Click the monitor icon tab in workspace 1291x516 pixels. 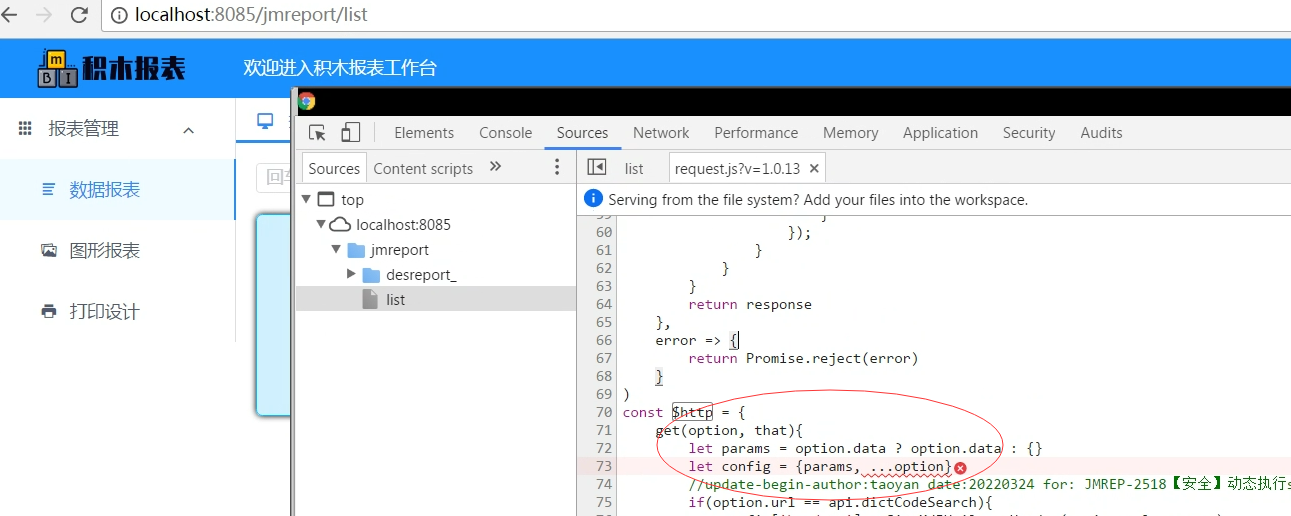[265, 120]
